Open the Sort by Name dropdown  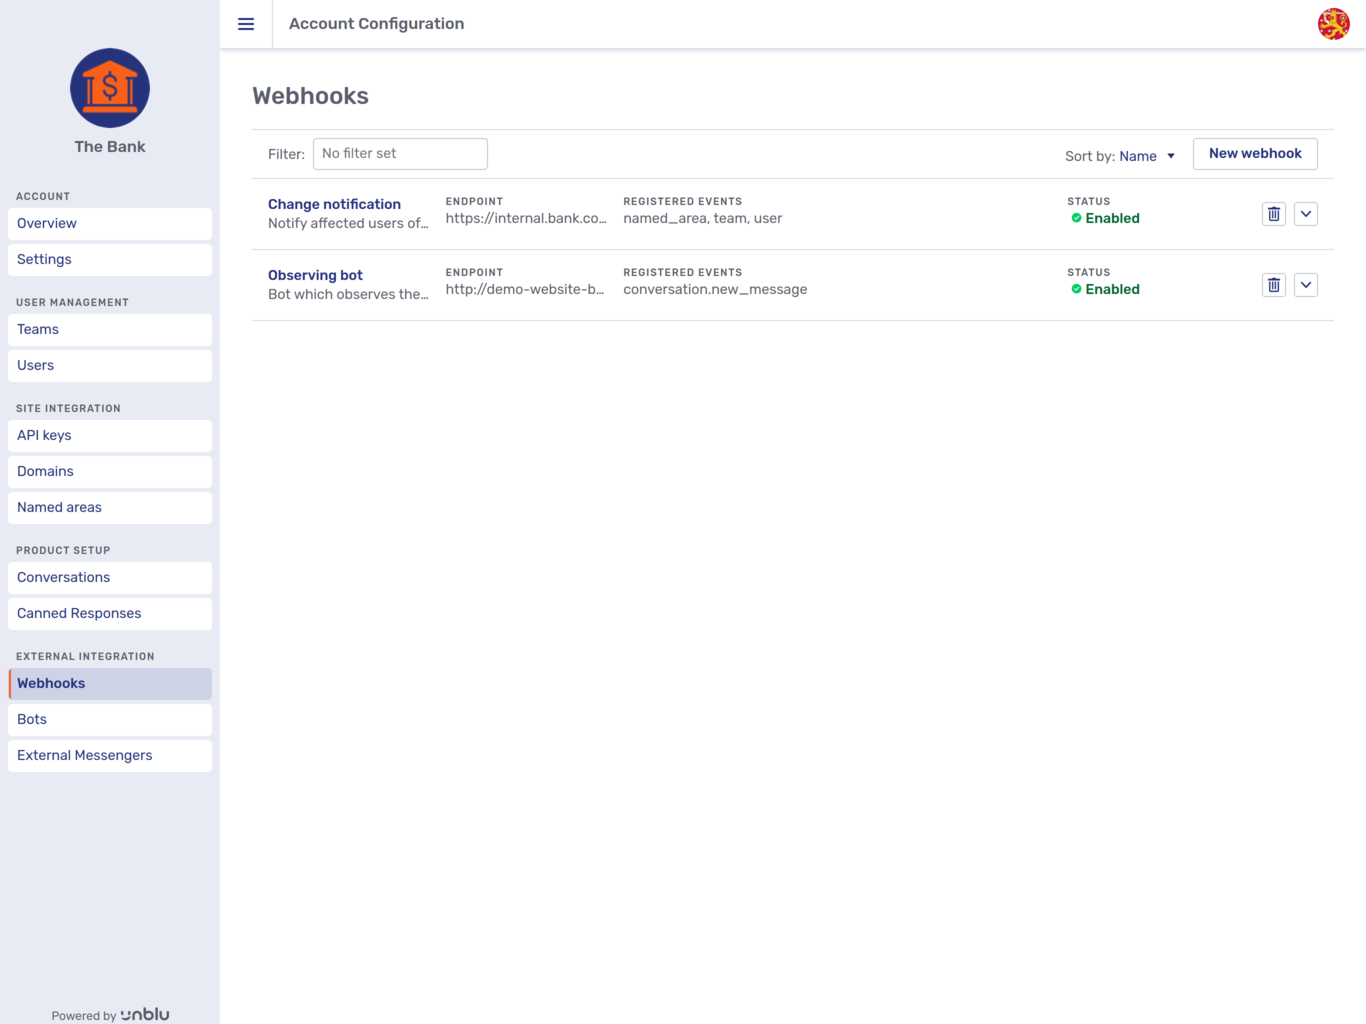(x=1140, y=156)
